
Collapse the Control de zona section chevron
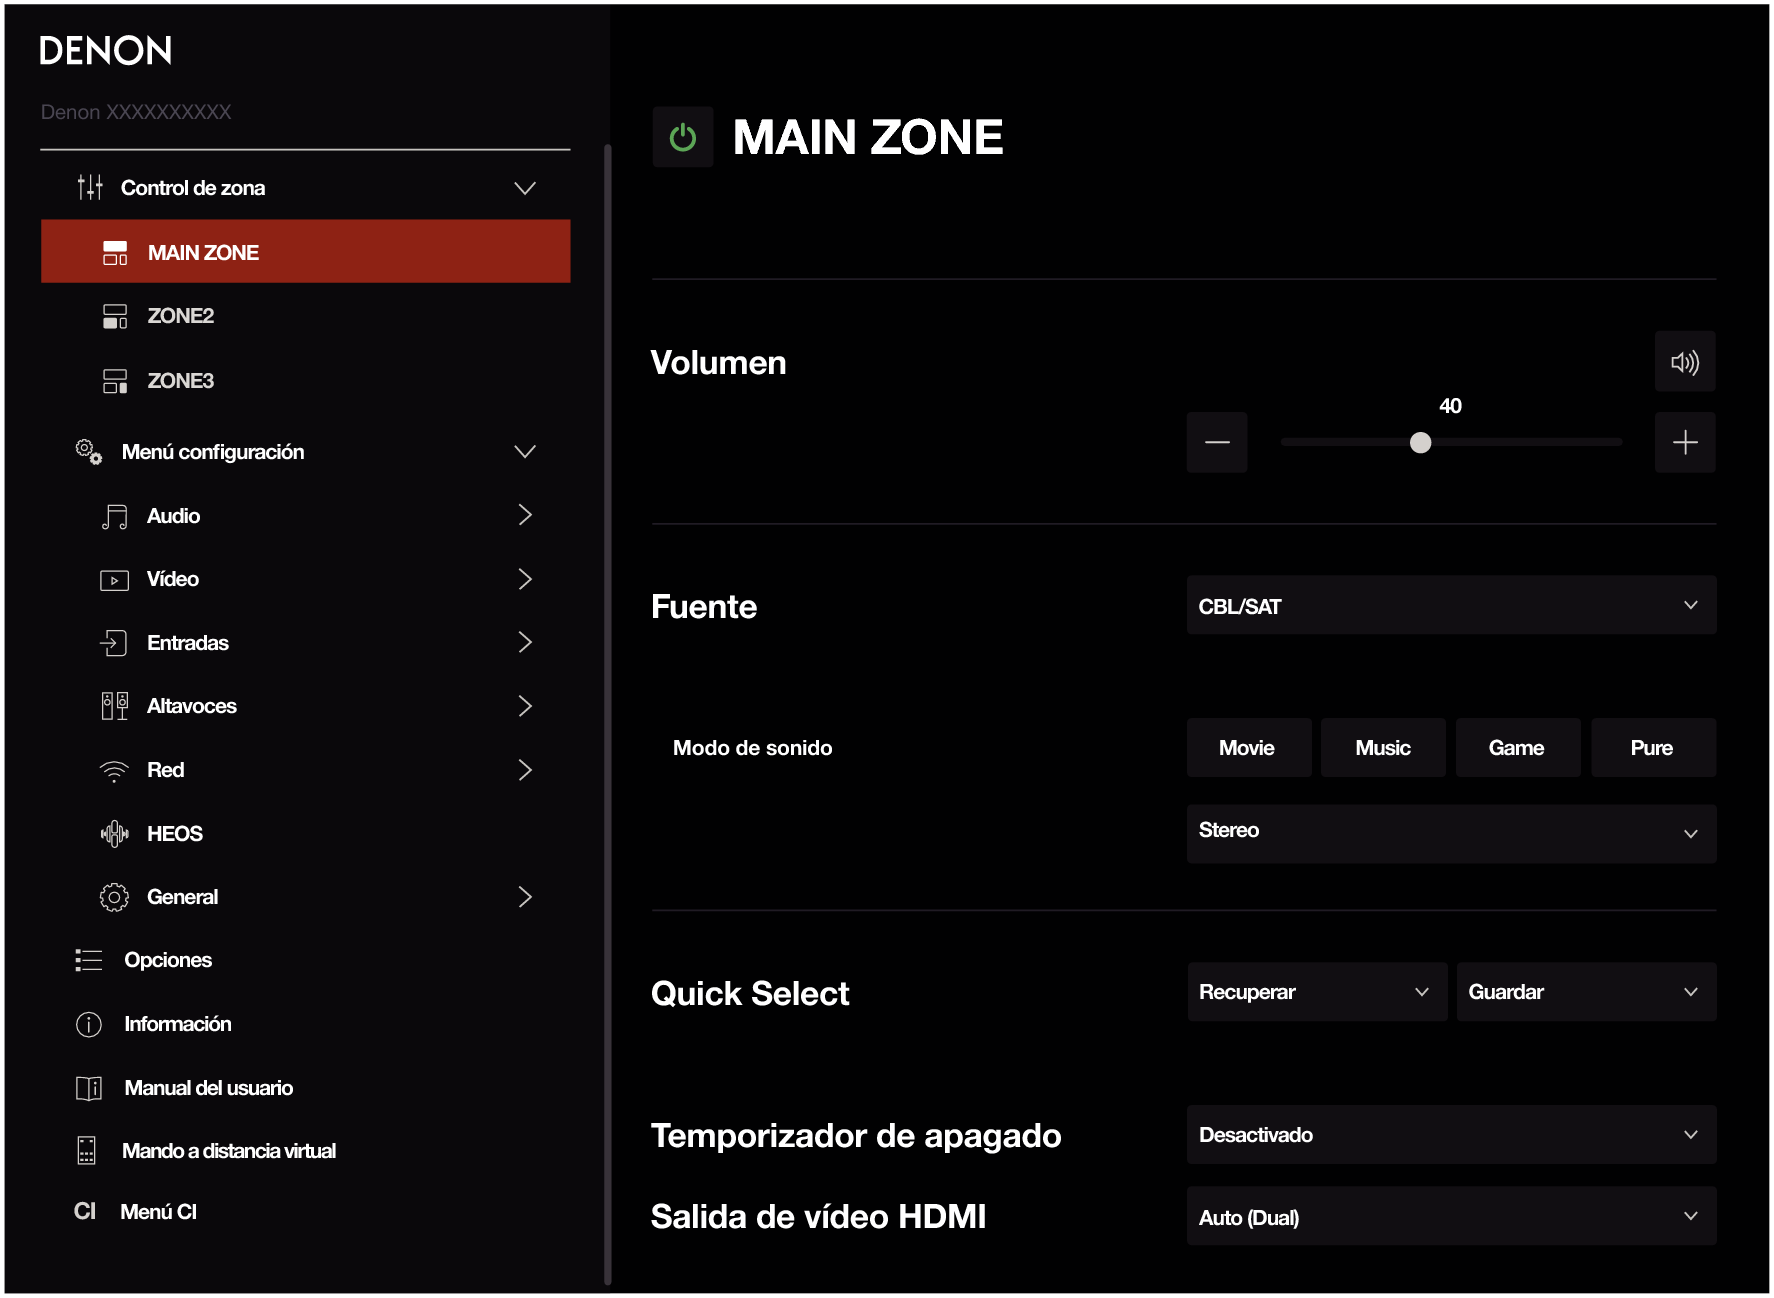tap(525, 188)
